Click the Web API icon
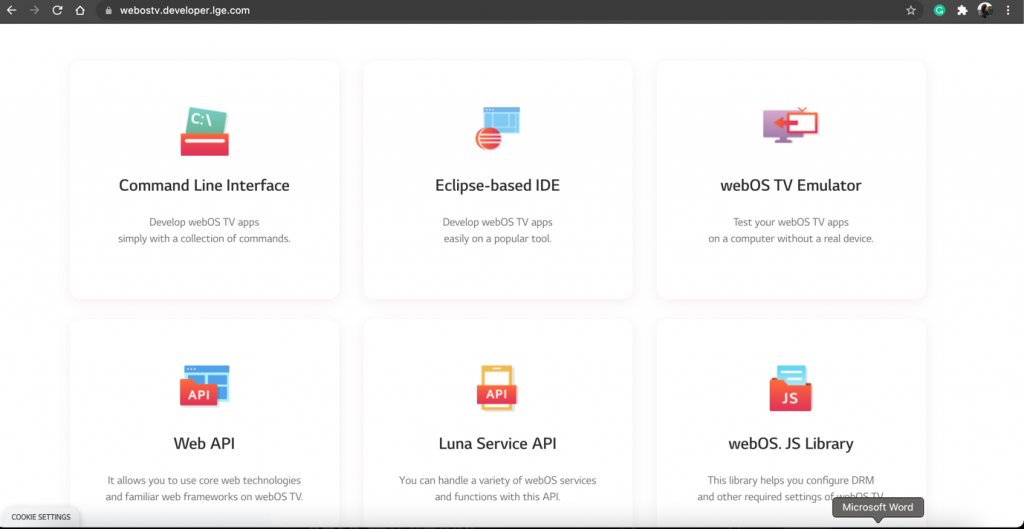The width and height of the screenshot is (1024, 529). (204, 386)
